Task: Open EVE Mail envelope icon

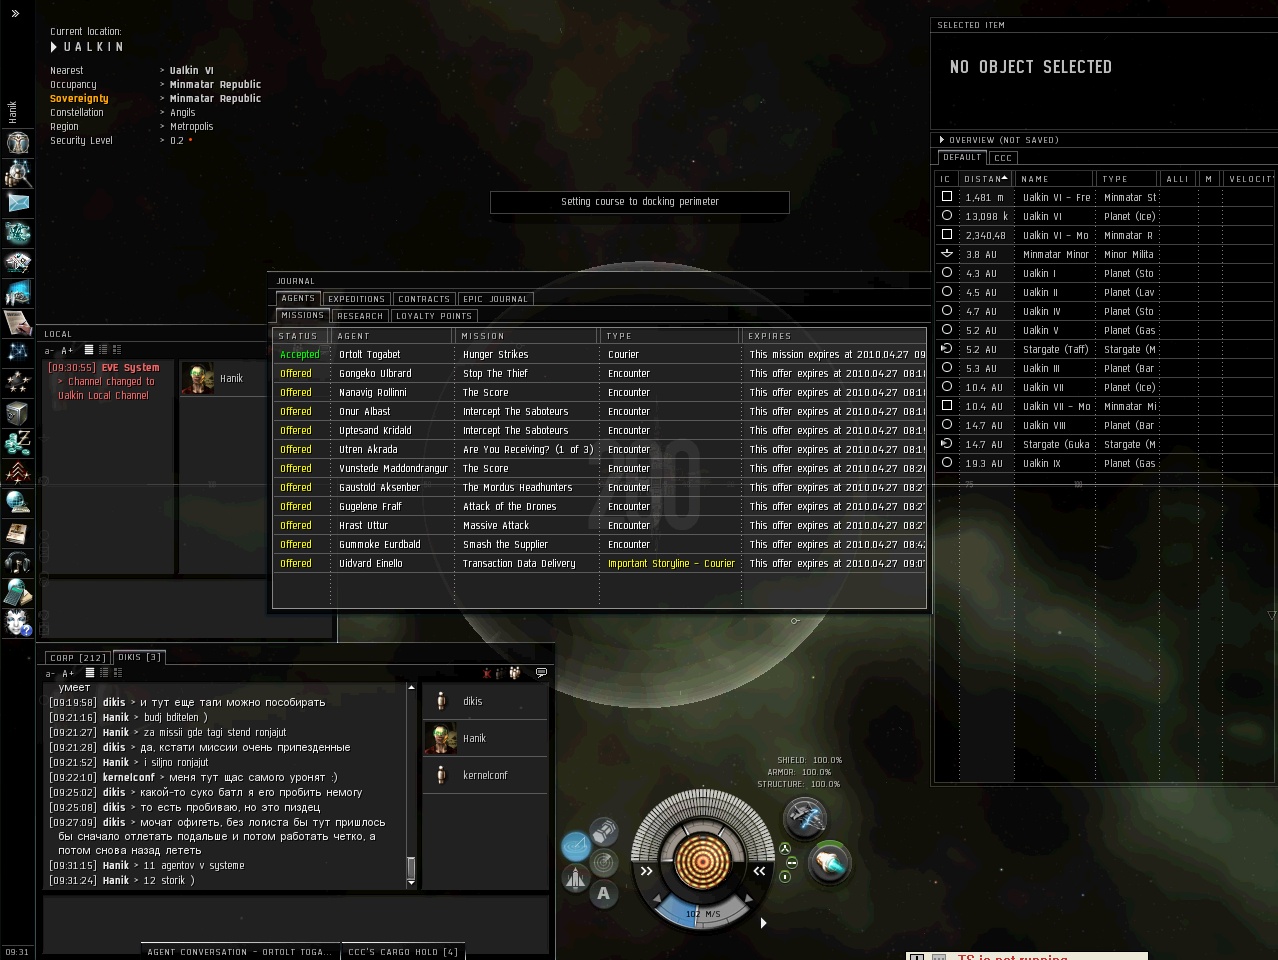Action: [x=17, y=202]
